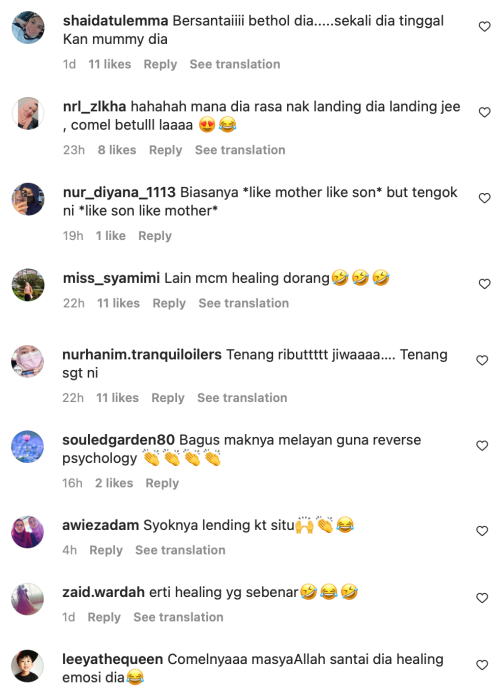Image resolution: width=500 pixels, height=696 pixels.
Task: Like awiezadam's comment heart icon
Action: [x=482, y=530]
